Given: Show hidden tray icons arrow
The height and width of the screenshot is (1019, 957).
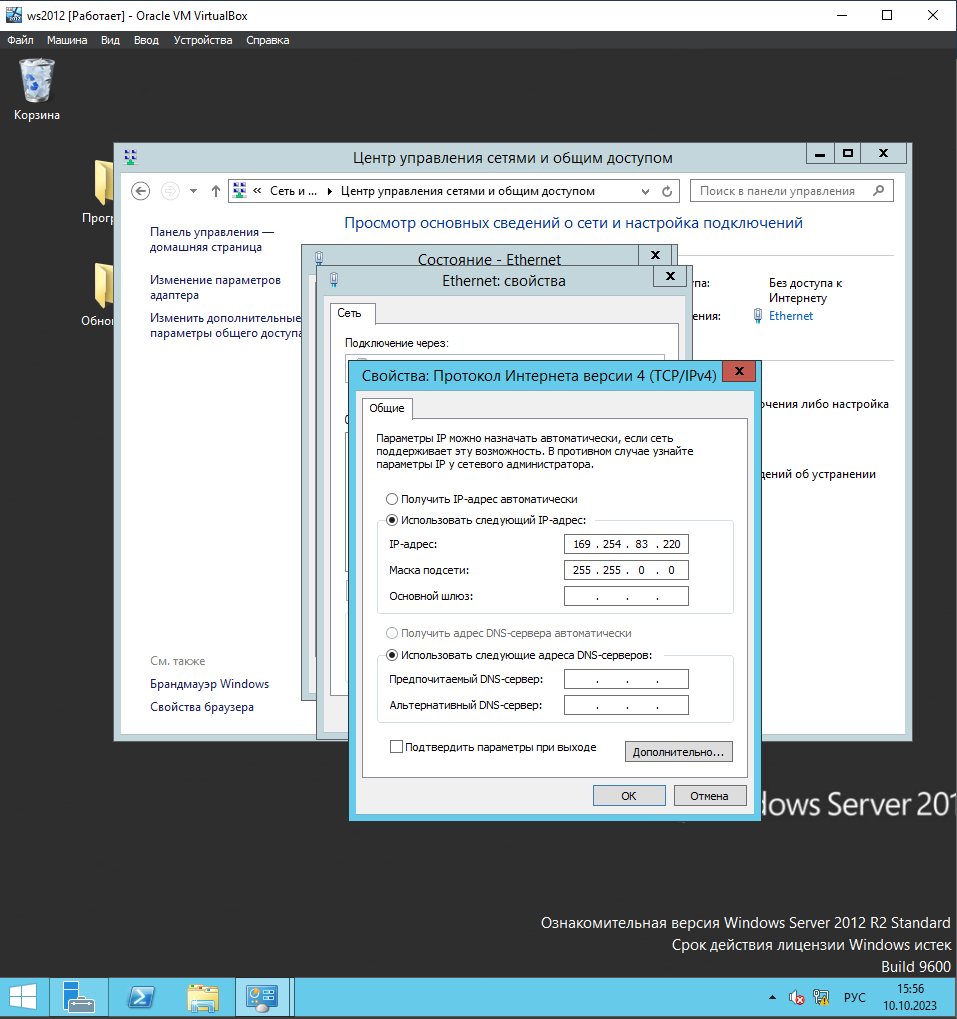Looking at the screenshot, I should tap(772, 998).
